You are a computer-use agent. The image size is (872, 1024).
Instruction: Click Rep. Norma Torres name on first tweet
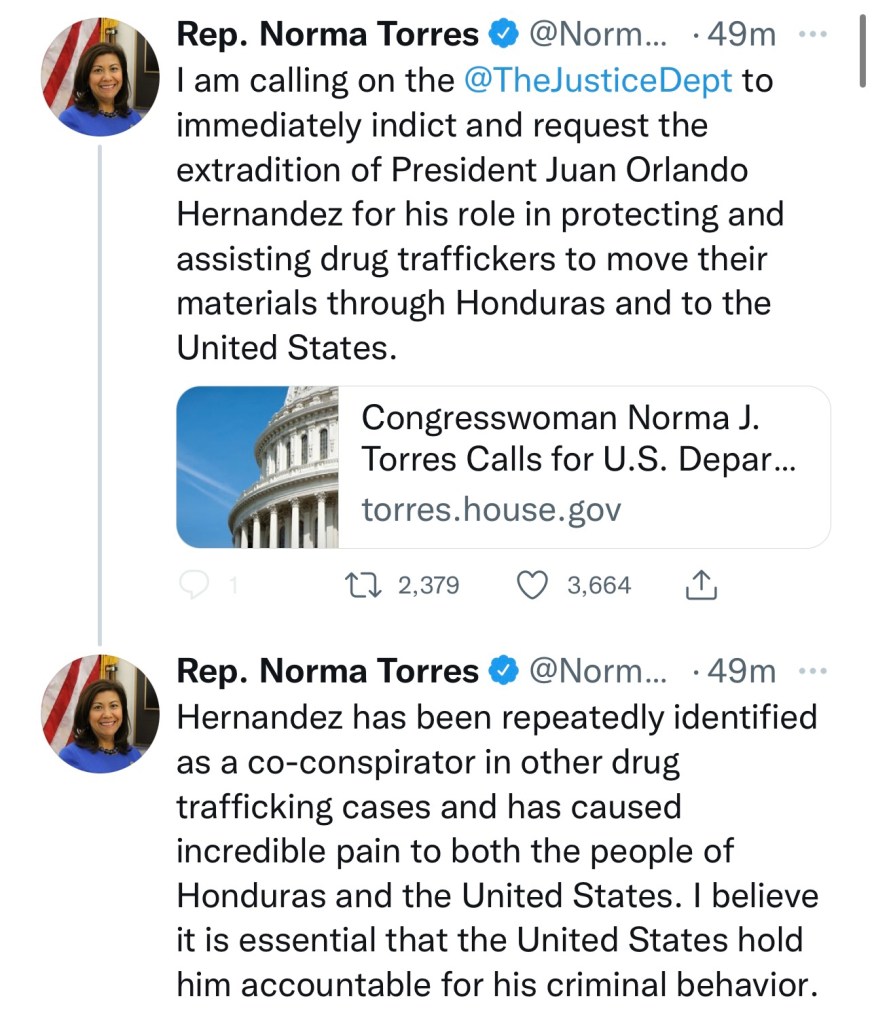[328, 35]
